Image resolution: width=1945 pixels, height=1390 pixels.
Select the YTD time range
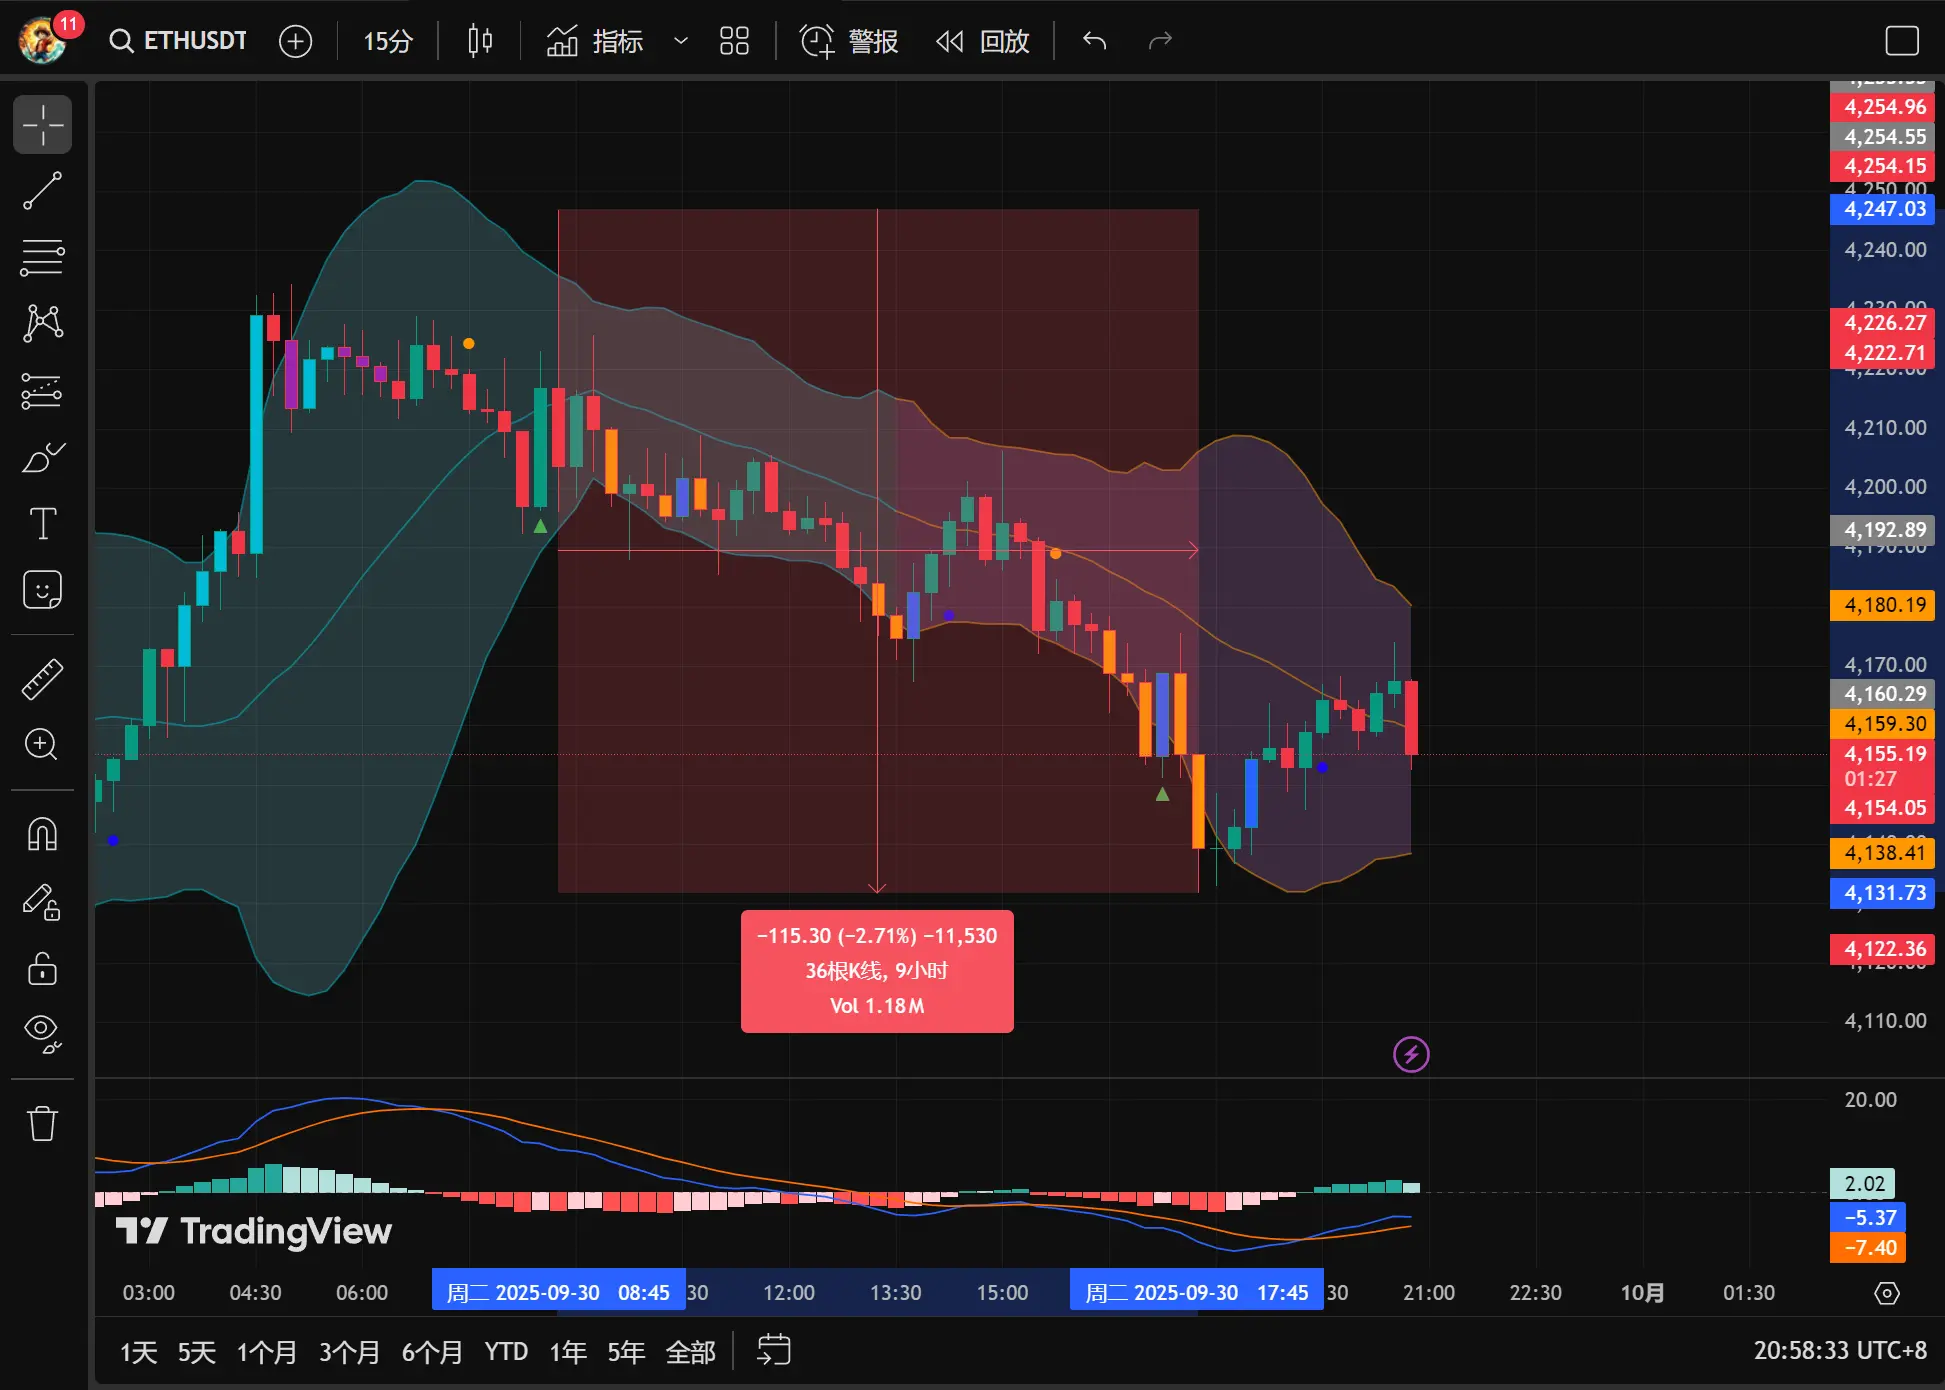(506, 1352)
